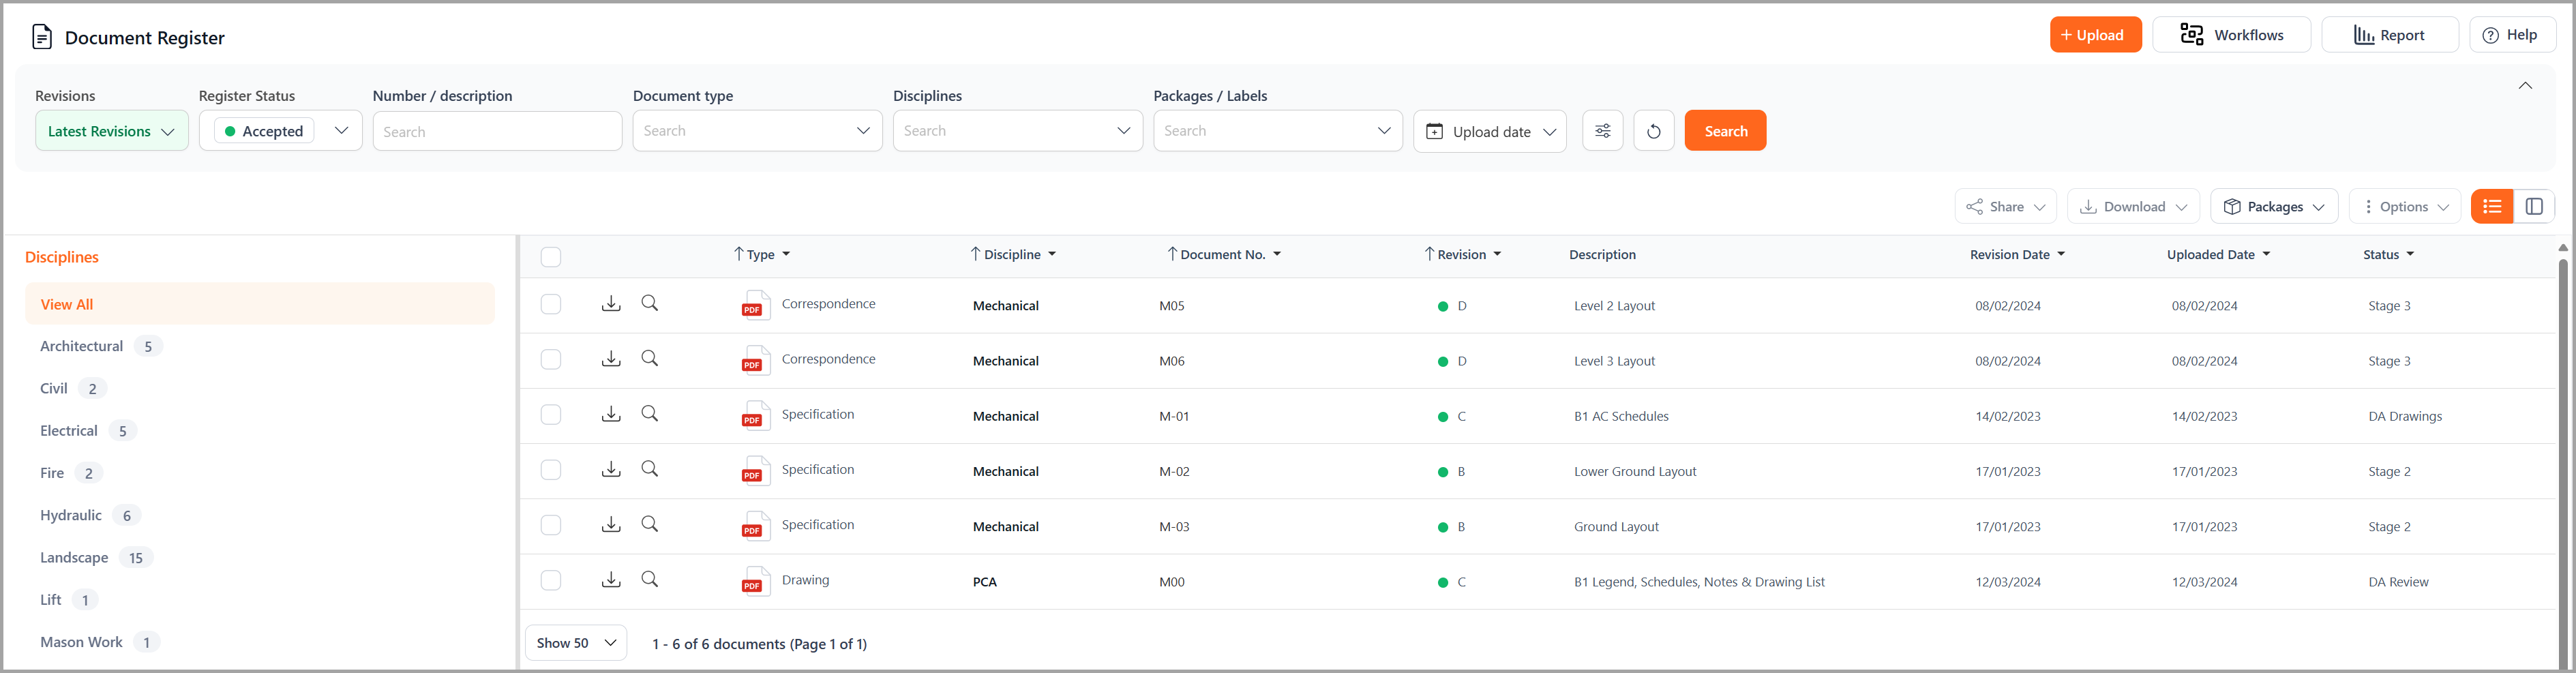The height and width of the screenshot is (673, 2576).
Task: Switch to list view layout
Action: [x=2492, y=206]
